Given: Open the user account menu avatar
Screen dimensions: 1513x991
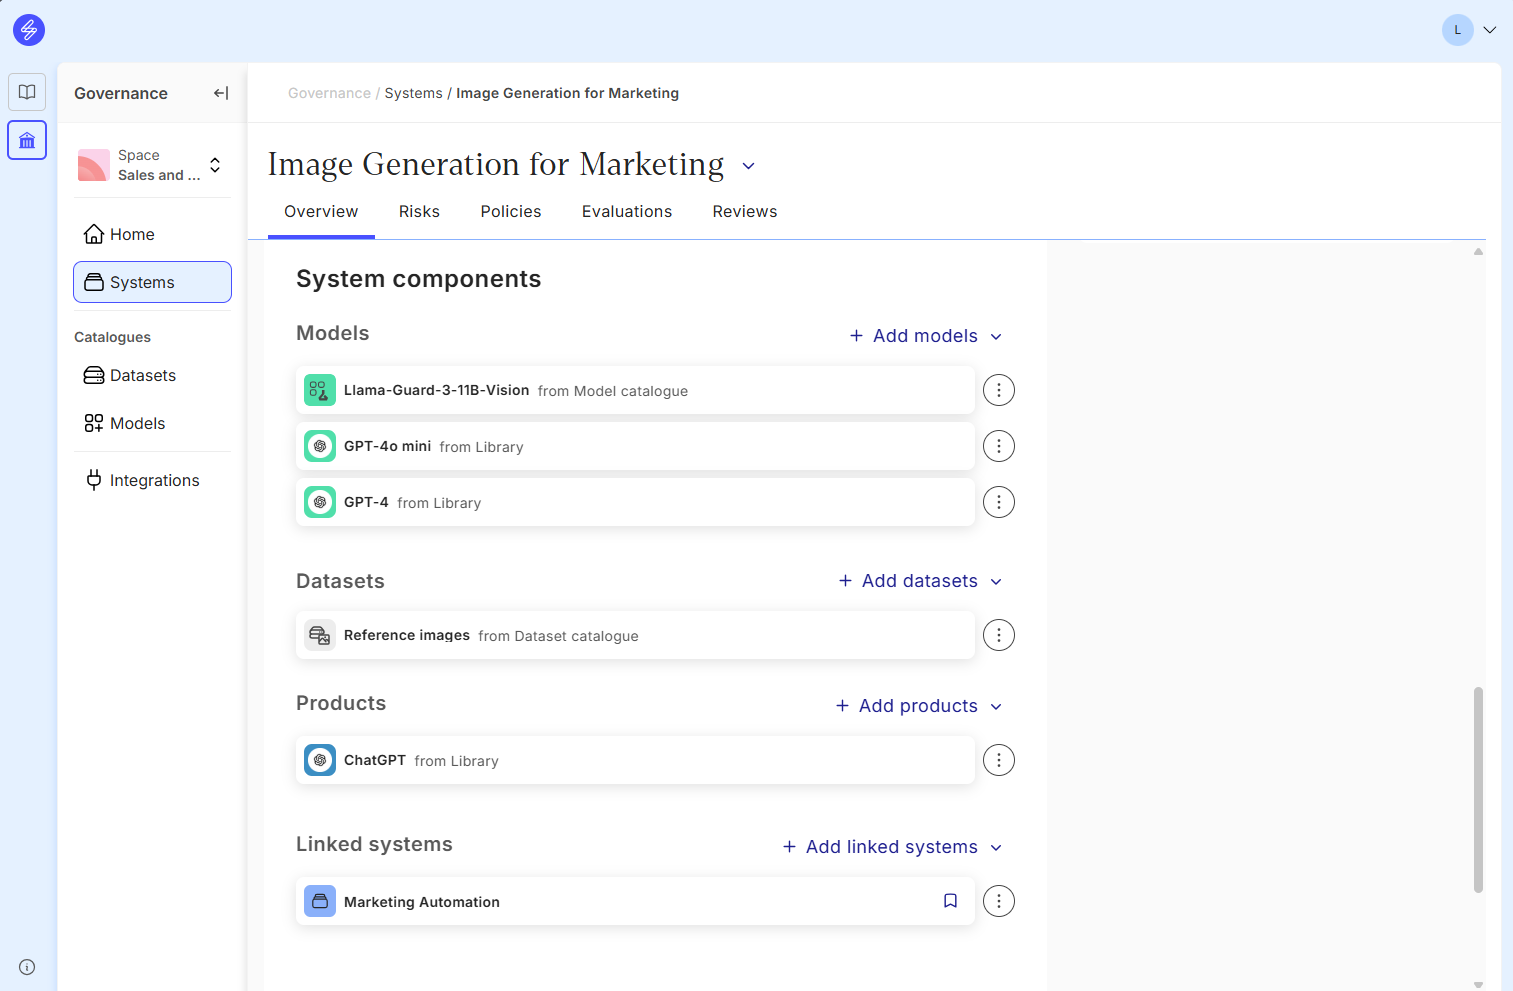Looking at the screenshot, I should tap(1457, 30).
